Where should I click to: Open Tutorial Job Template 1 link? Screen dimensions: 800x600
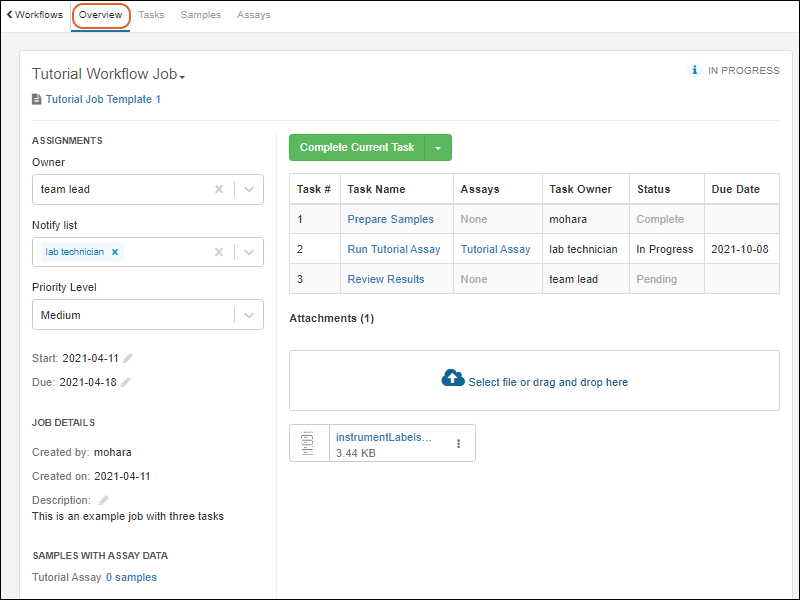tap(102, 99)
